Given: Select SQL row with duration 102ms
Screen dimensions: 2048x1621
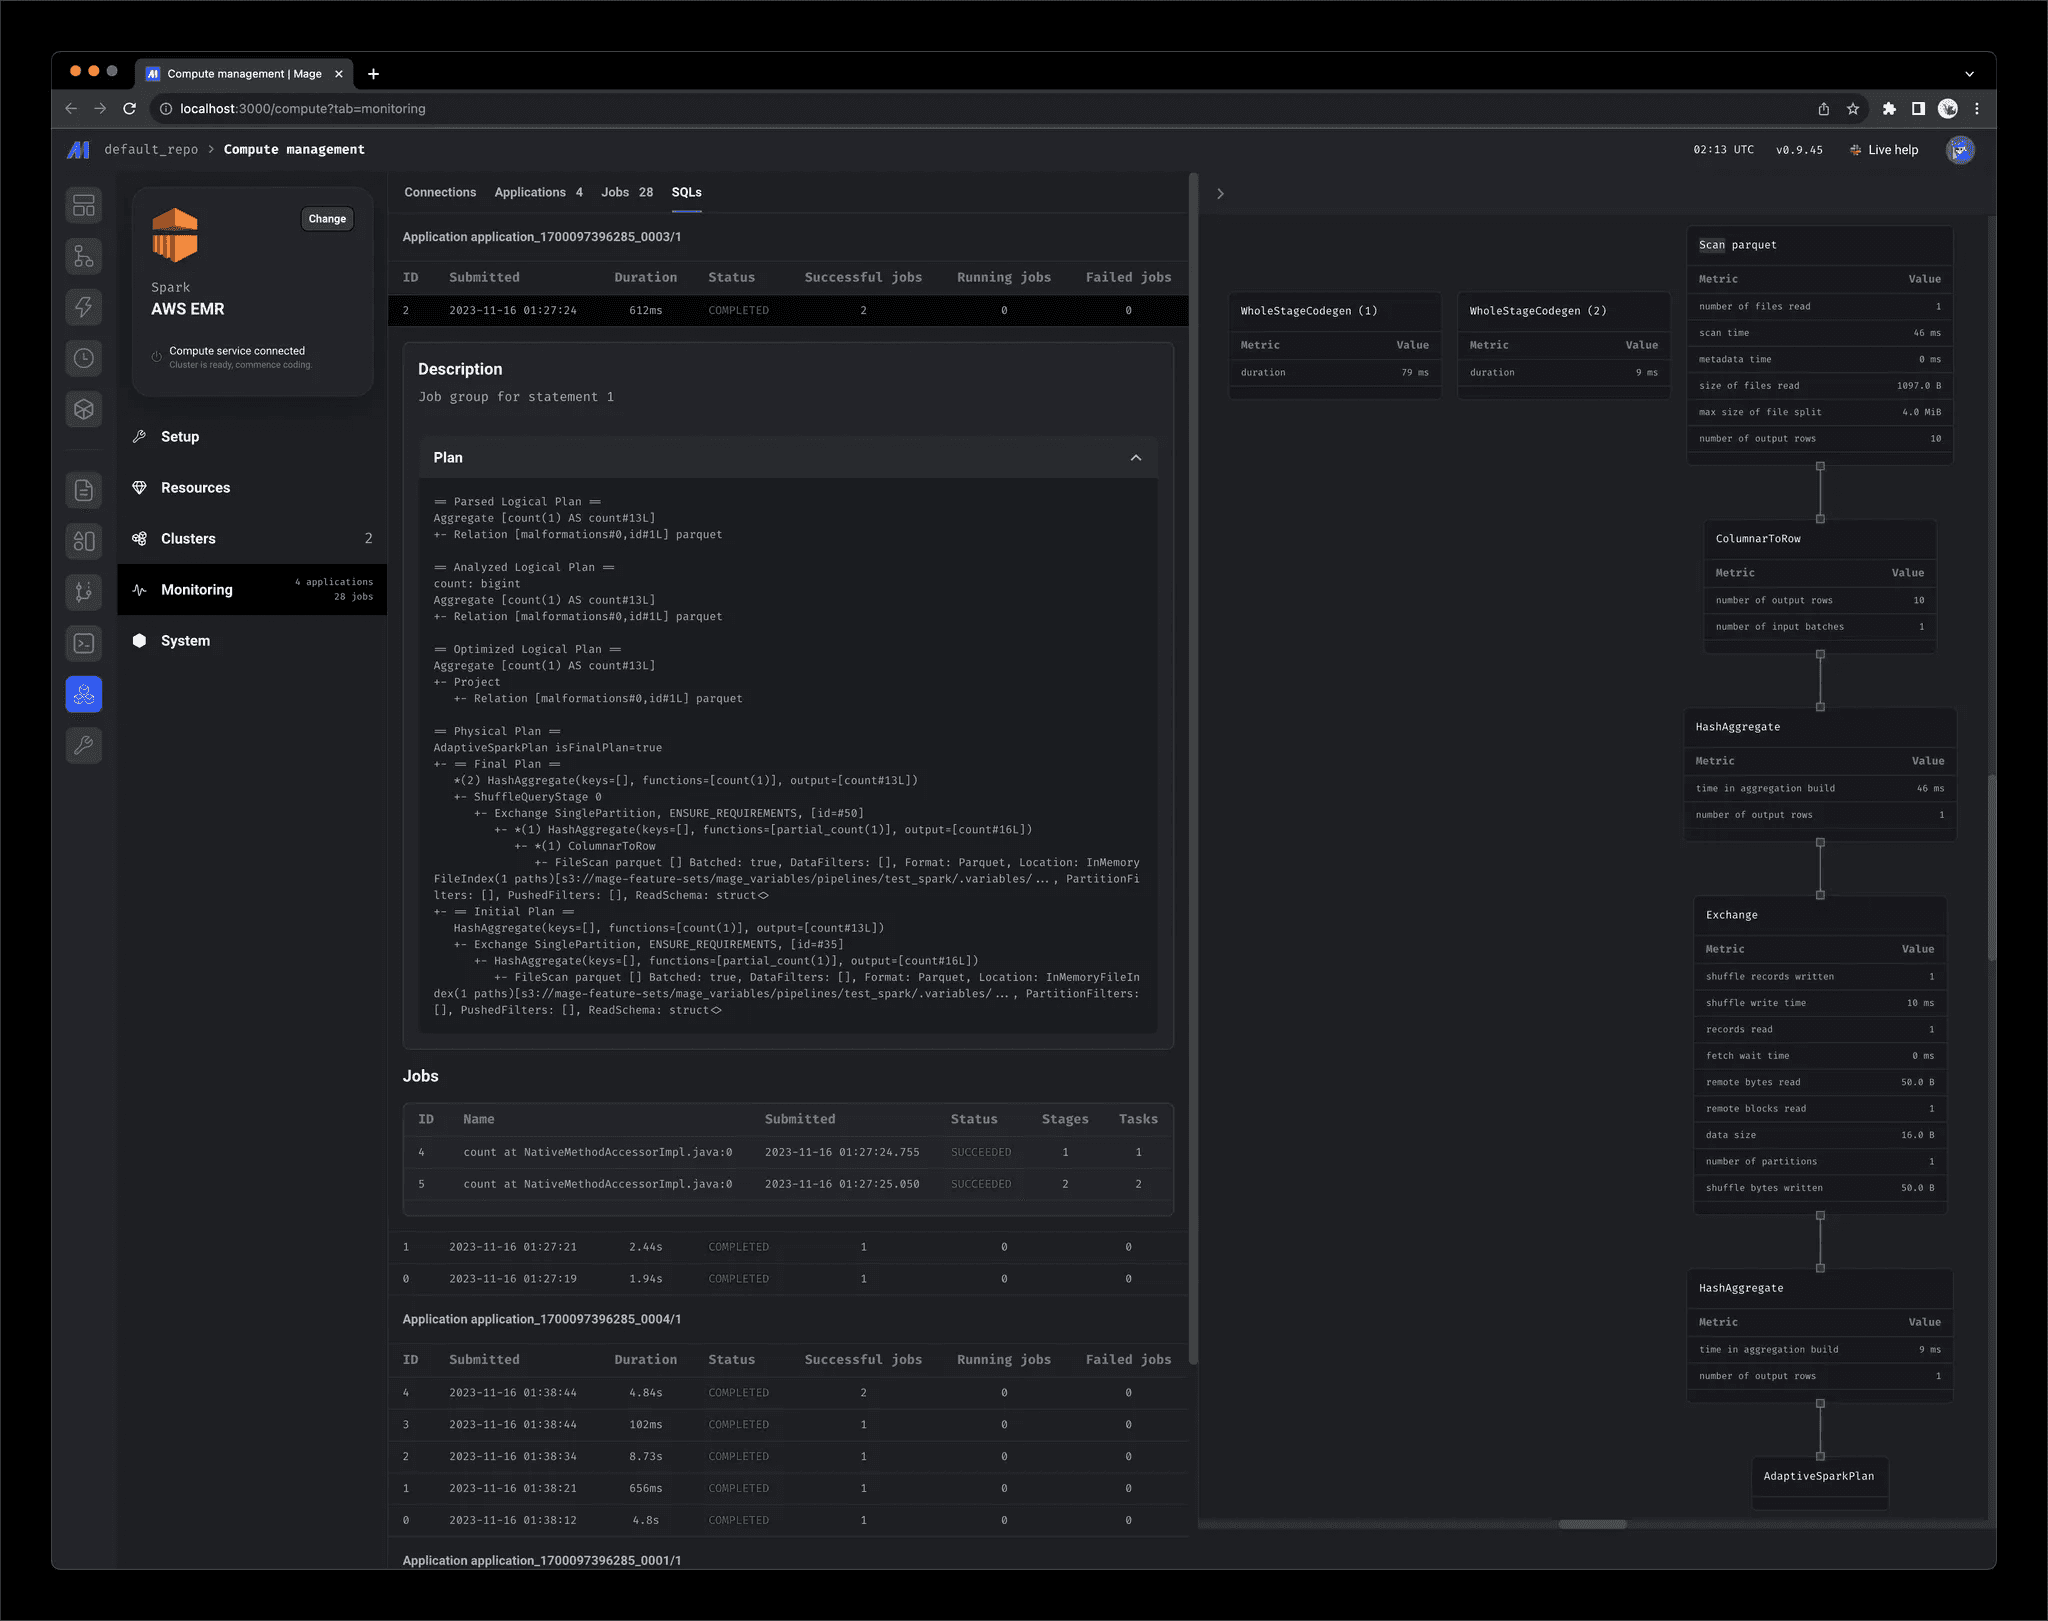Looking at the screenshot, I should 788,1425.
